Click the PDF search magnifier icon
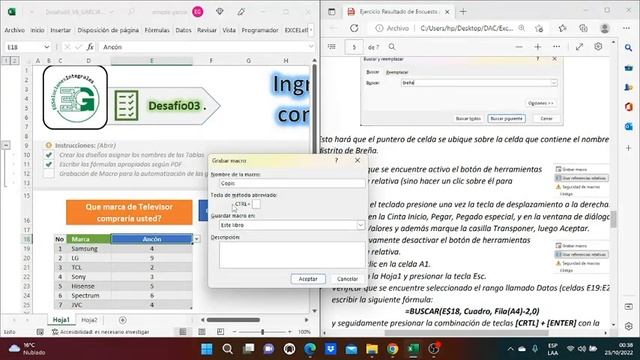Screen dimensions: 640x360 point(392,47)
